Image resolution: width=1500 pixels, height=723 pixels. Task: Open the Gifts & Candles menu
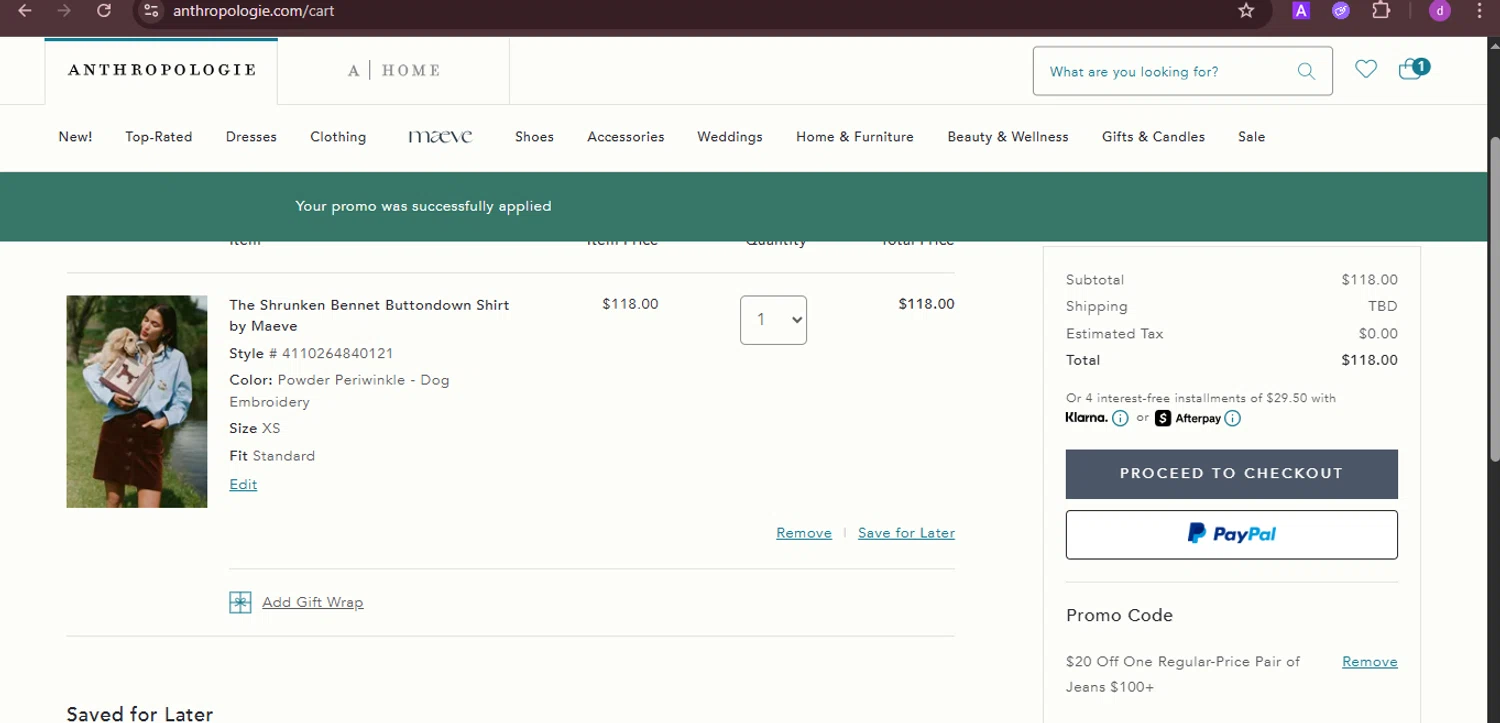[x=1153, y=137]
